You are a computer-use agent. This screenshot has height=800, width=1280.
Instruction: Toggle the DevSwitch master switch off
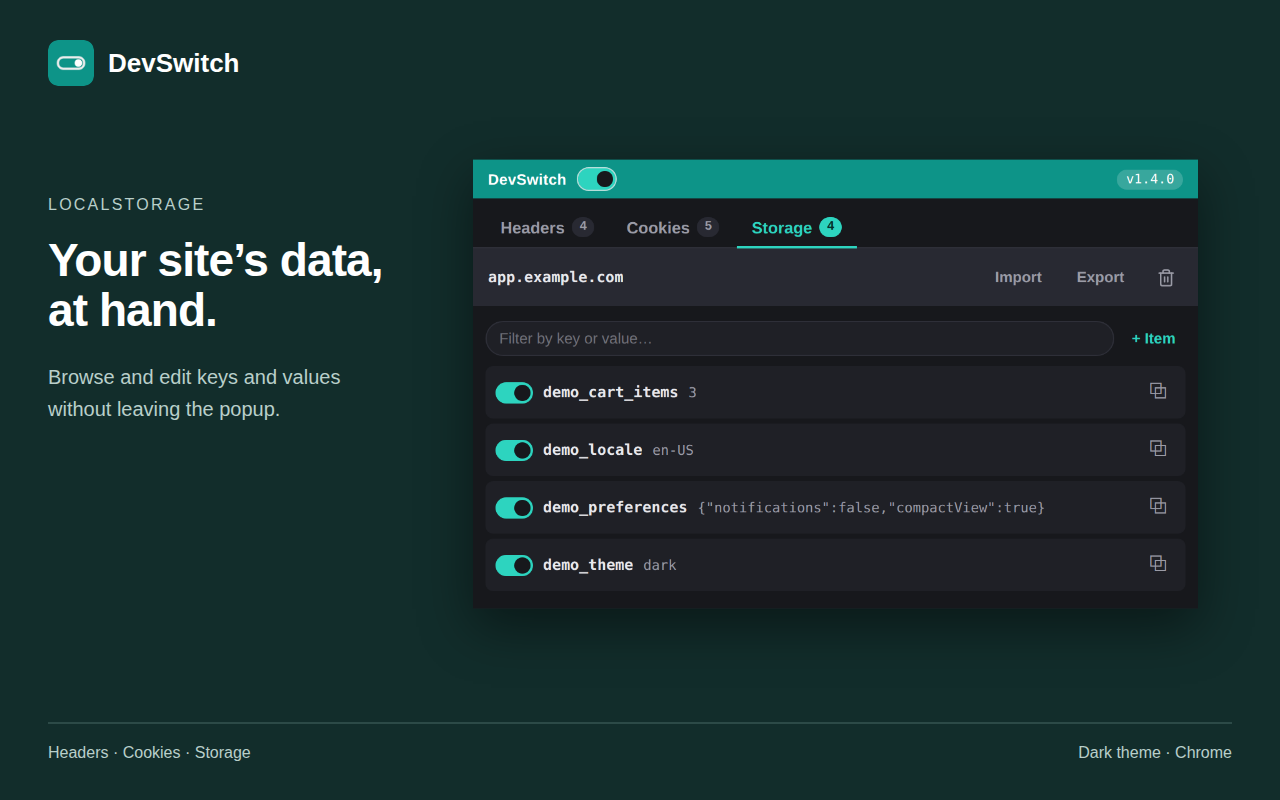point(597,179)
